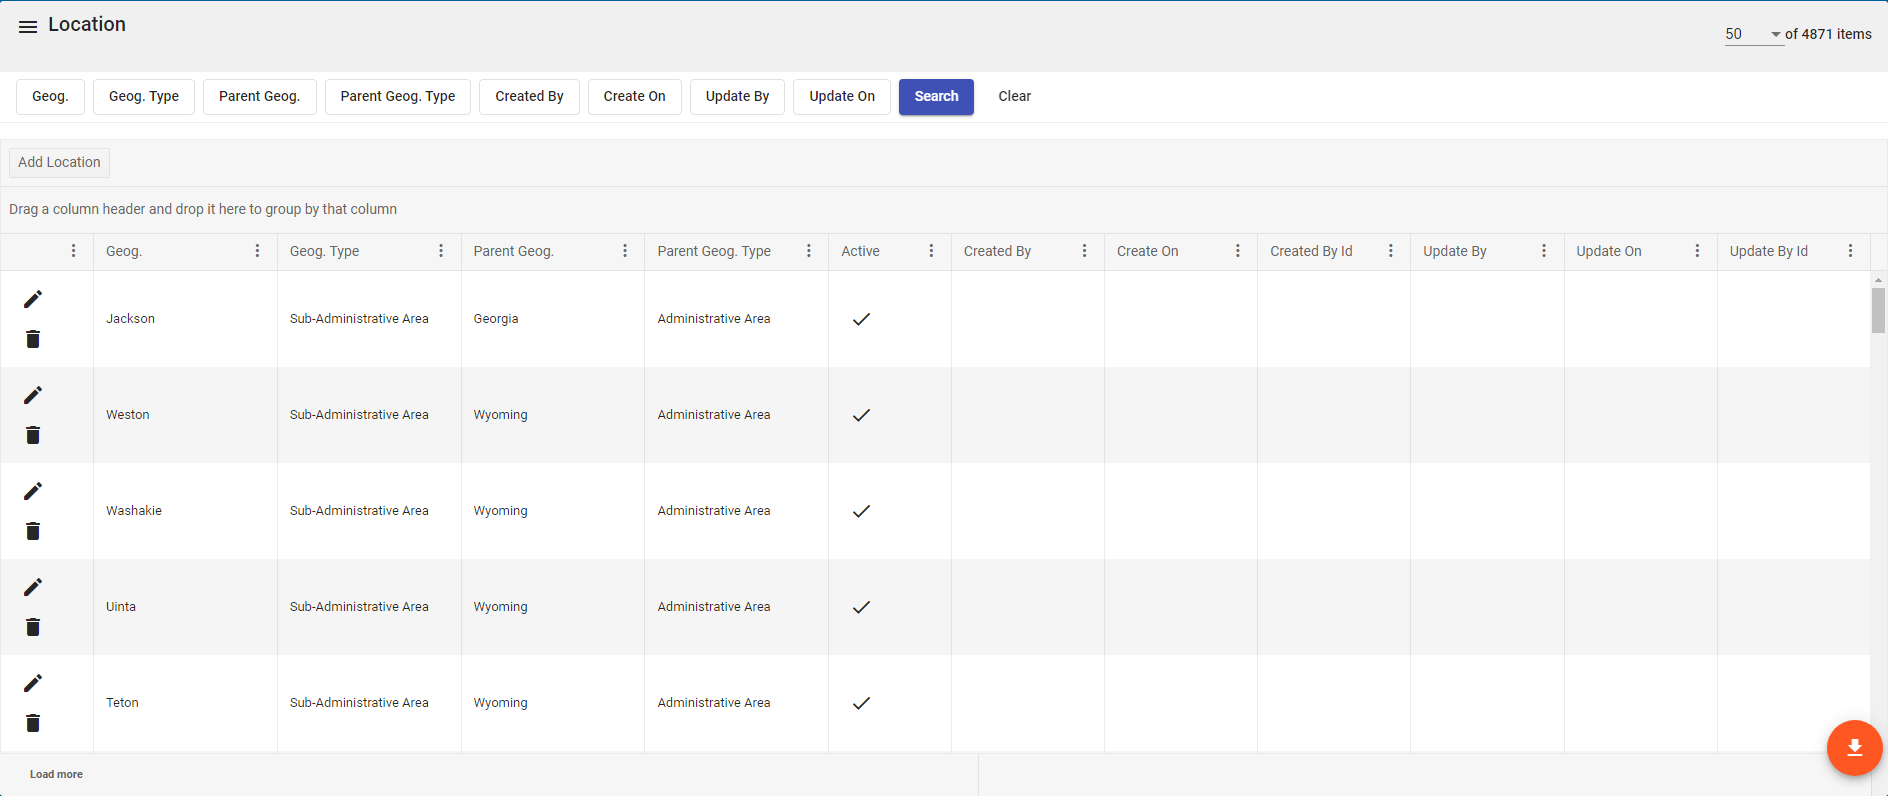Open Geog. column options menu
This screenshot has width=1888, height=796.
257,251
